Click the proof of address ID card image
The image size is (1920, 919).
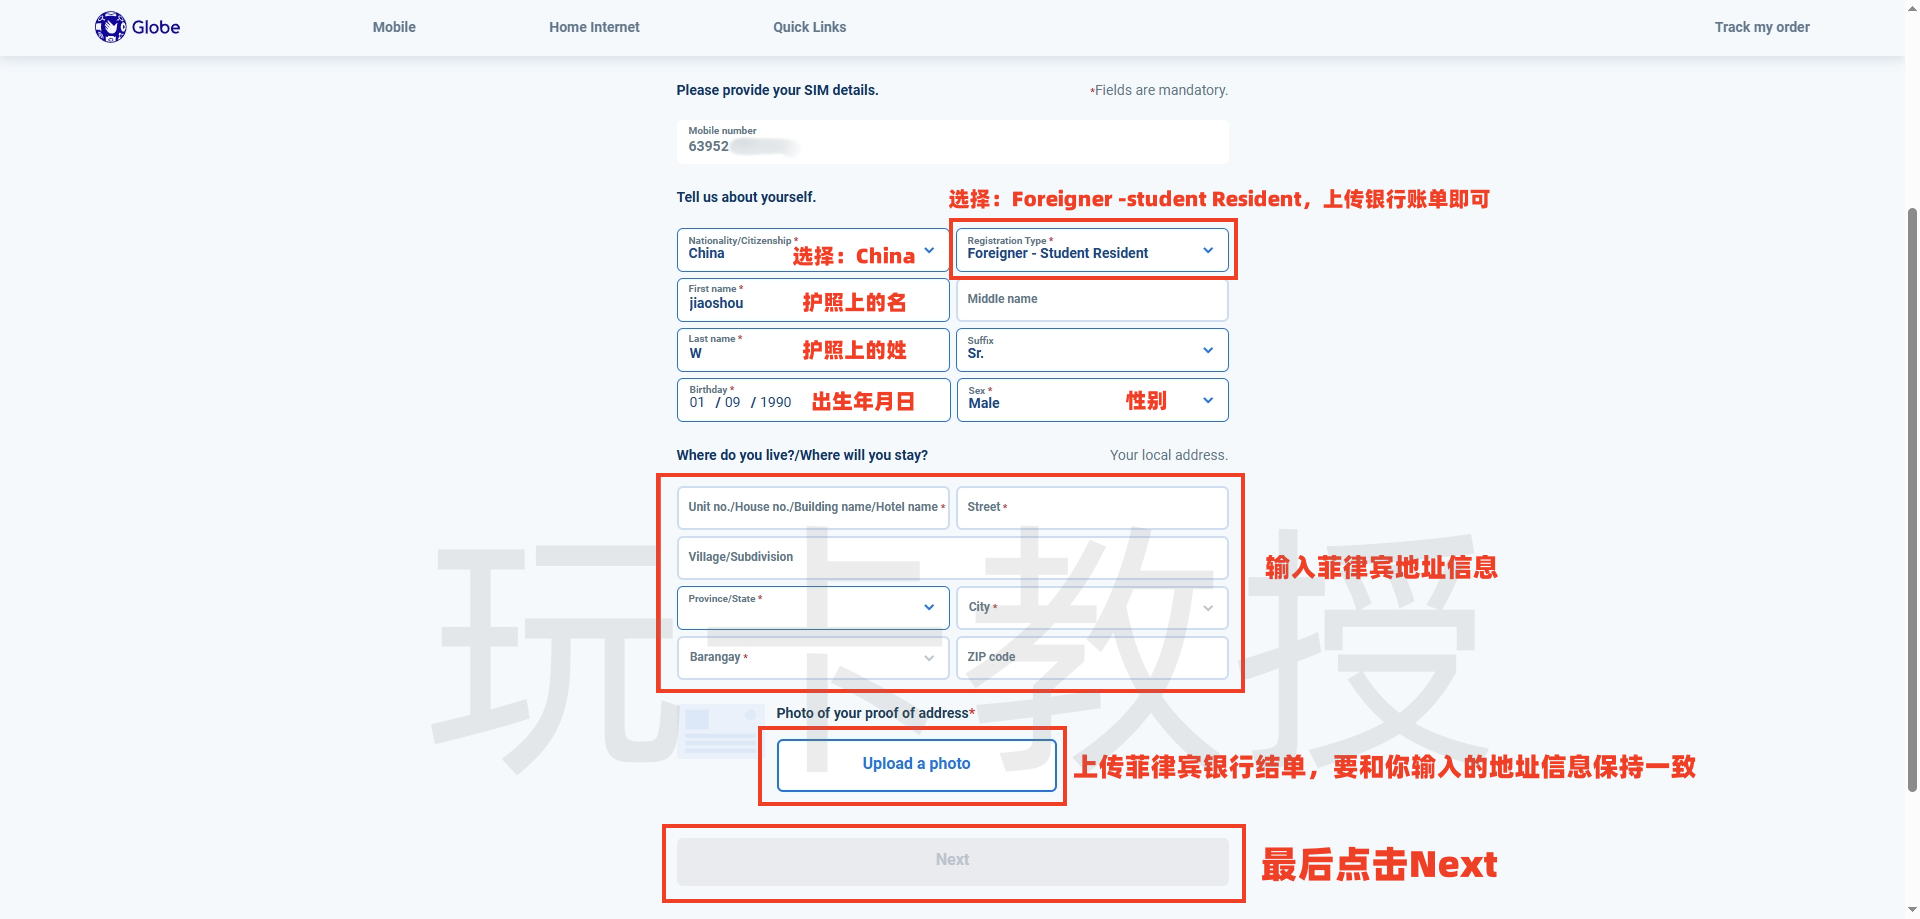[721, 732]
